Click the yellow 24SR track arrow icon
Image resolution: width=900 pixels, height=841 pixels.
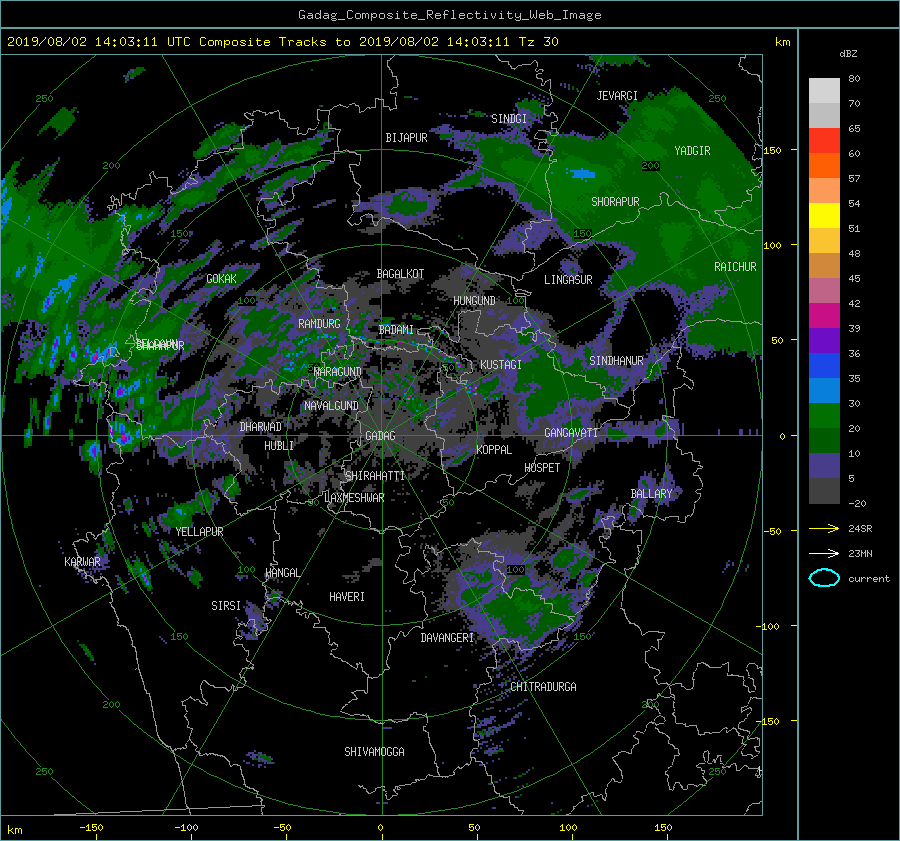[x=824, y=528]
